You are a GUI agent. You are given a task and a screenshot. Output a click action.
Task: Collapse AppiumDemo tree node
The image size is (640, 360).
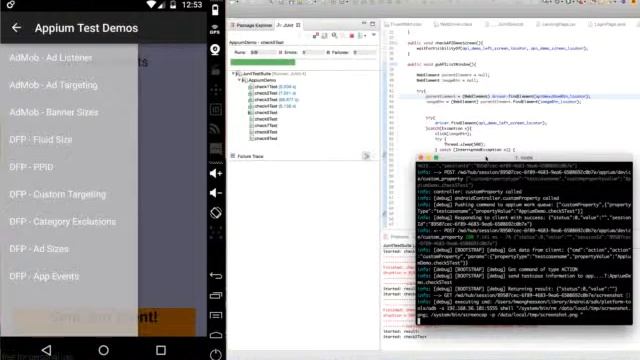pos(240,80)
